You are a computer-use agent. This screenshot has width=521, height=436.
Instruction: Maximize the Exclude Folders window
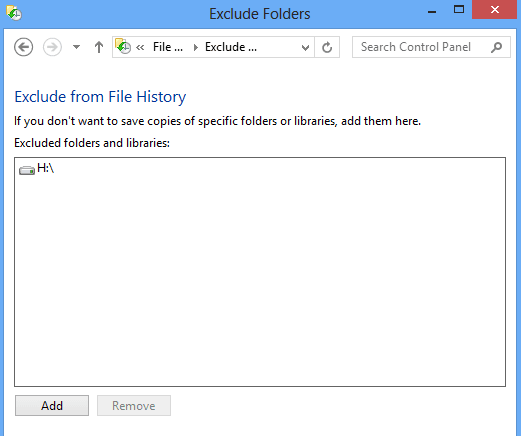coord(459,10)
